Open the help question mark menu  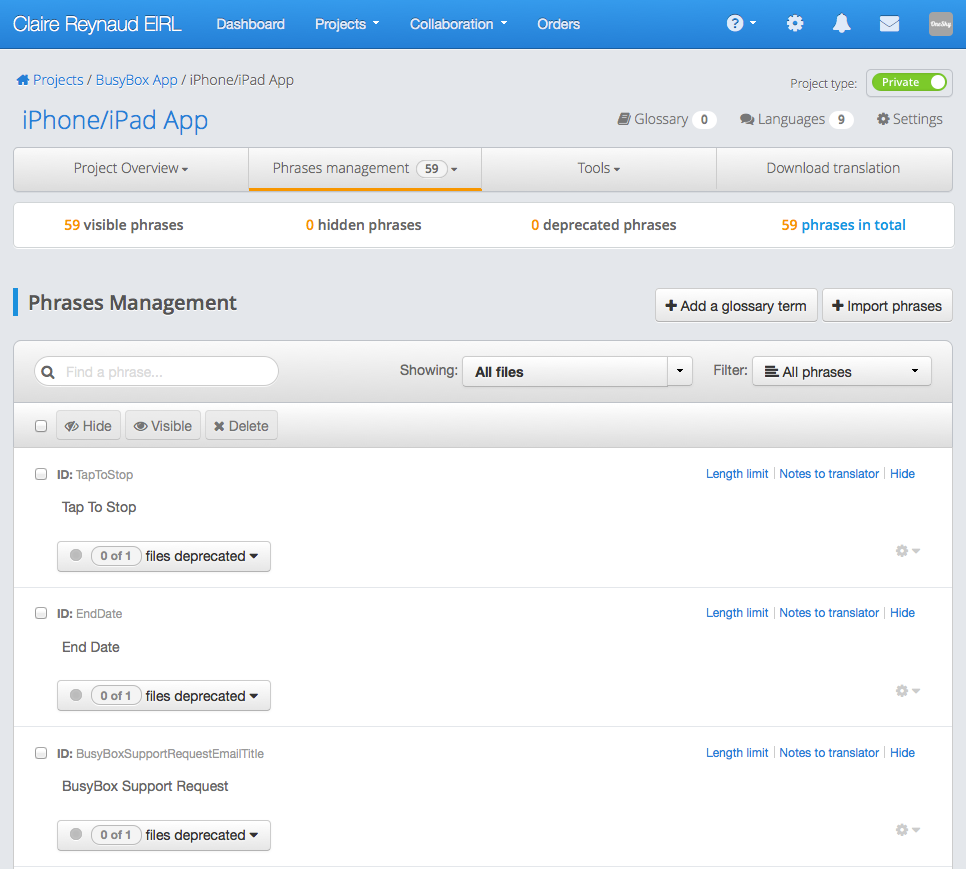tap(741, 23)
